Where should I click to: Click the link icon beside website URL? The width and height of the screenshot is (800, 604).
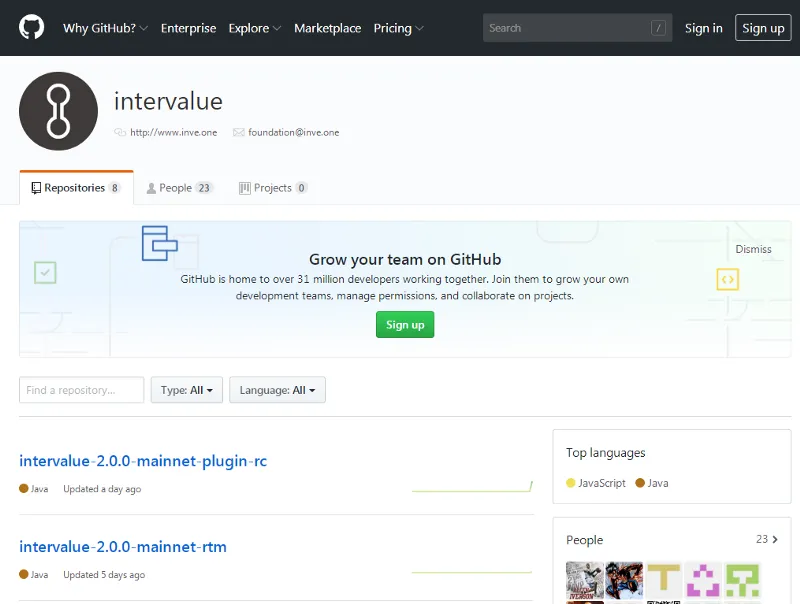pos(120,133)
